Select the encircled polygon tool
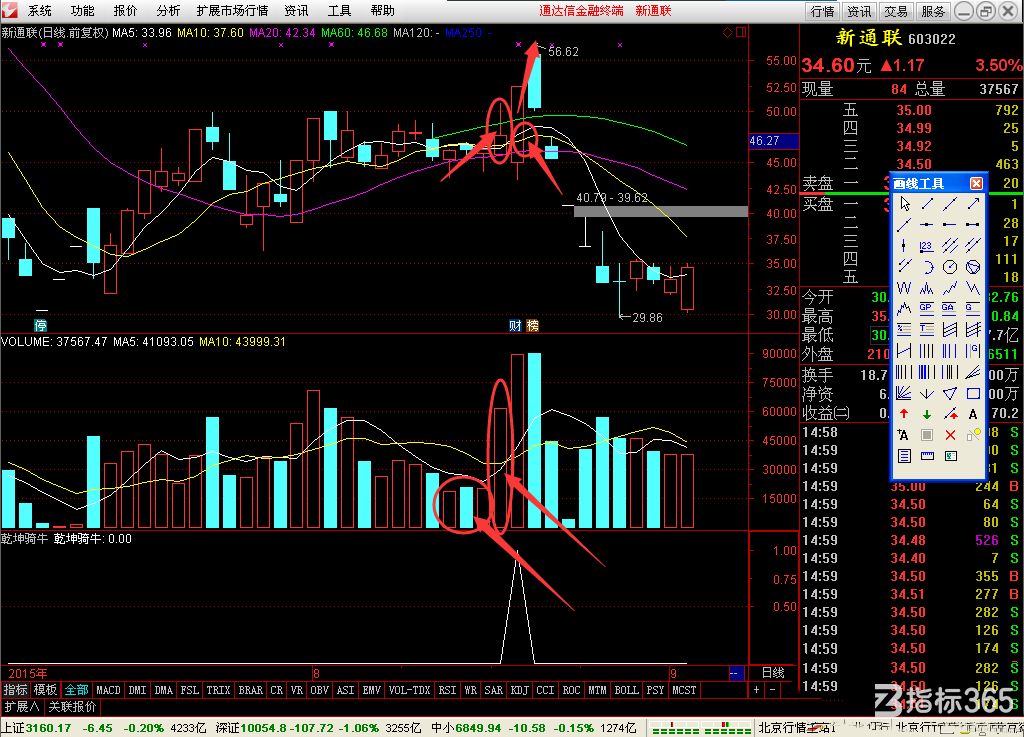 click(x=973, y=267)
